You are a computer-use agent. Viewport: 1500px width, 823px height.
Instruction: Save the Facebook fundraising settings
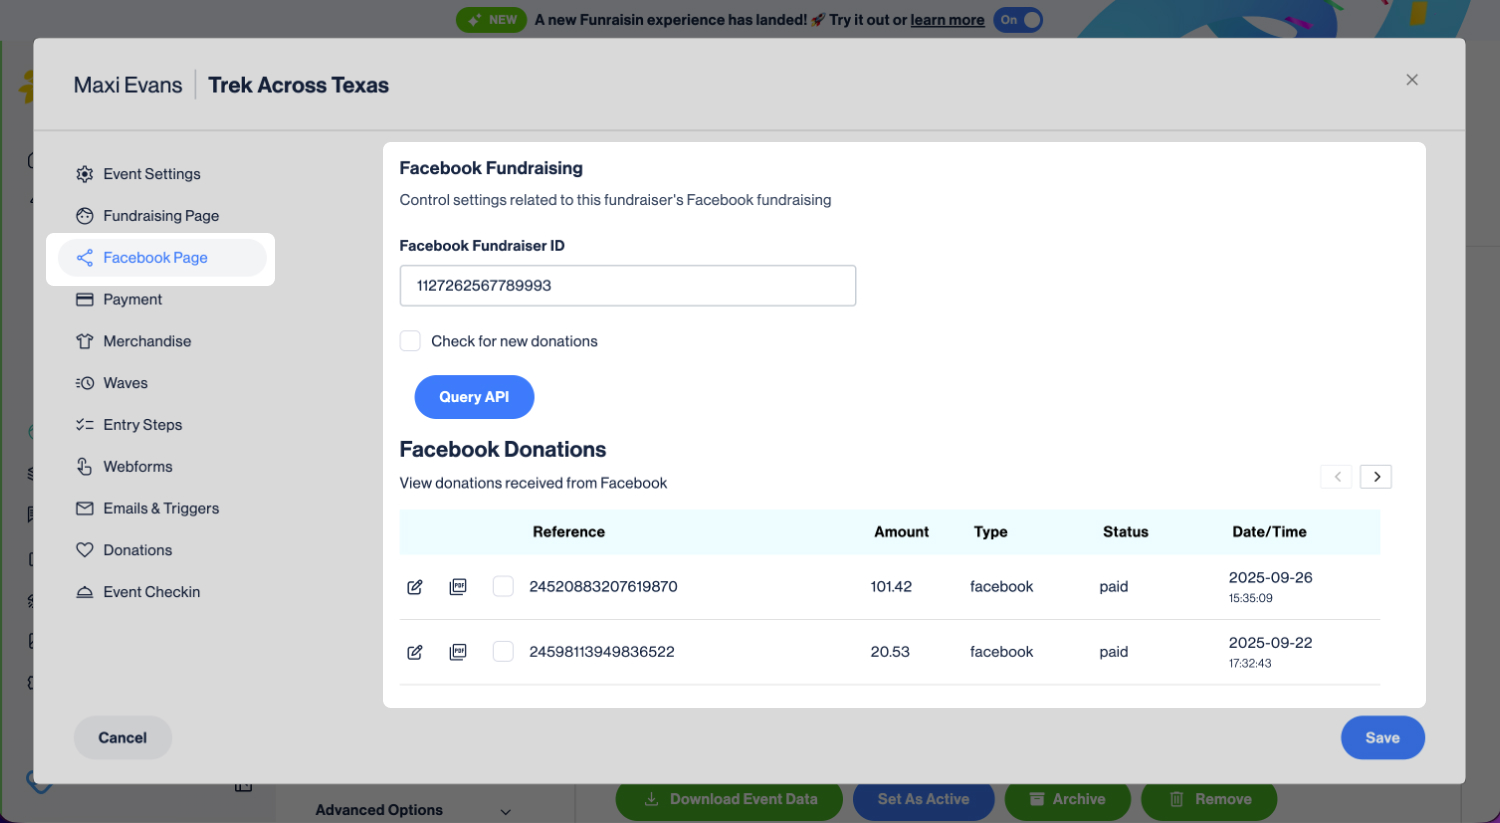pos(1382,738)
